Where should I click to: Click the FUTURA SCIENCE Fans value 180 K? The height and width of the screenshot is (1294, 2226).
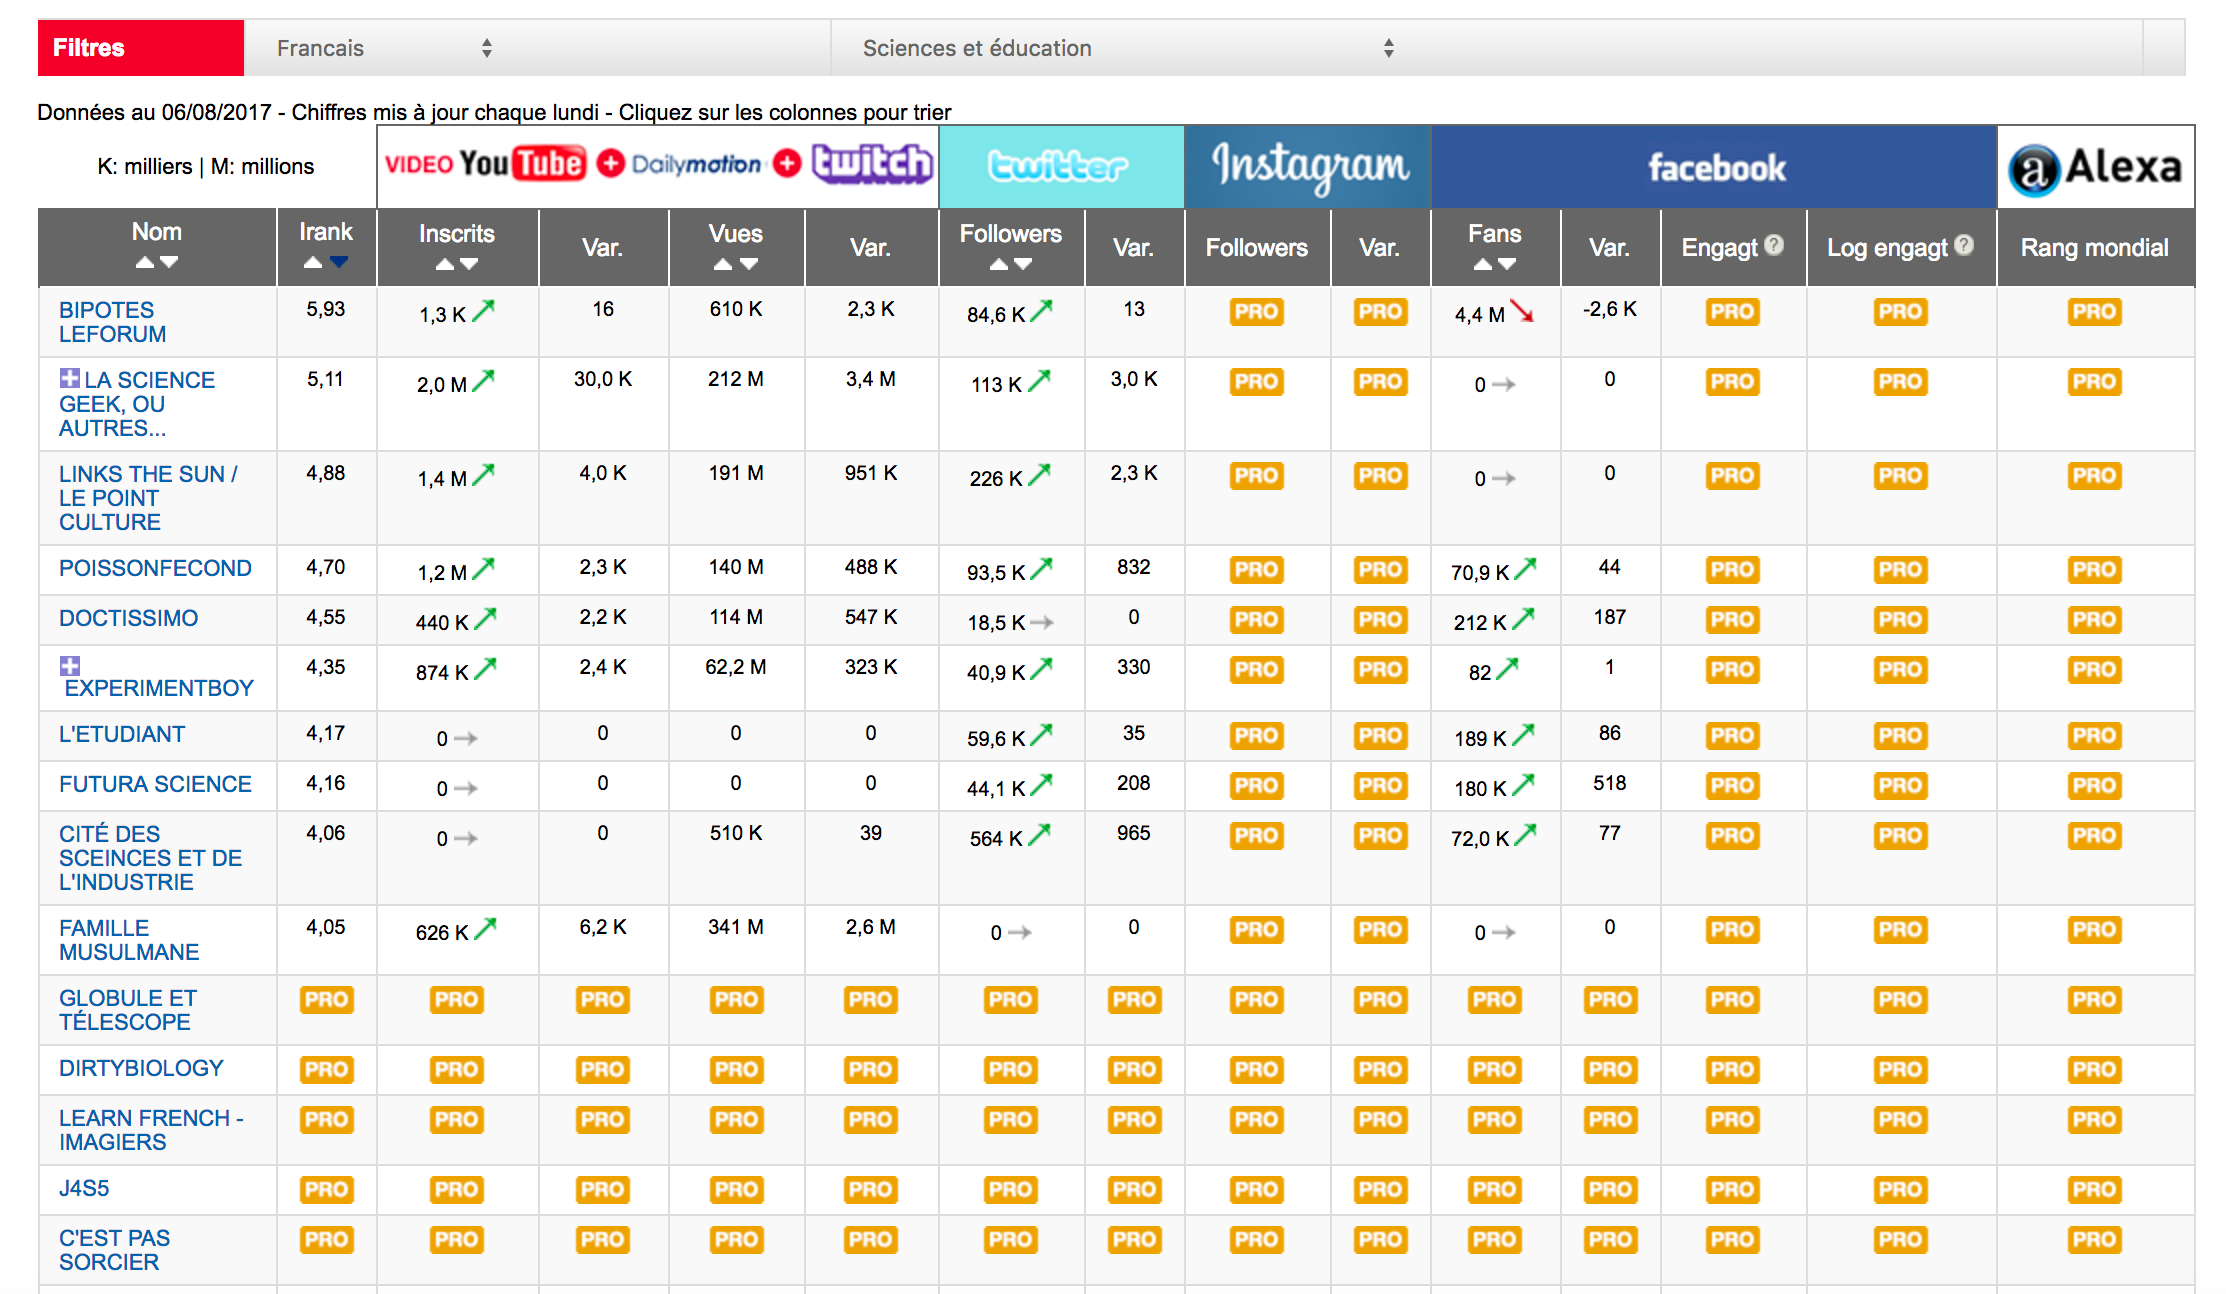click(1480, 788)
